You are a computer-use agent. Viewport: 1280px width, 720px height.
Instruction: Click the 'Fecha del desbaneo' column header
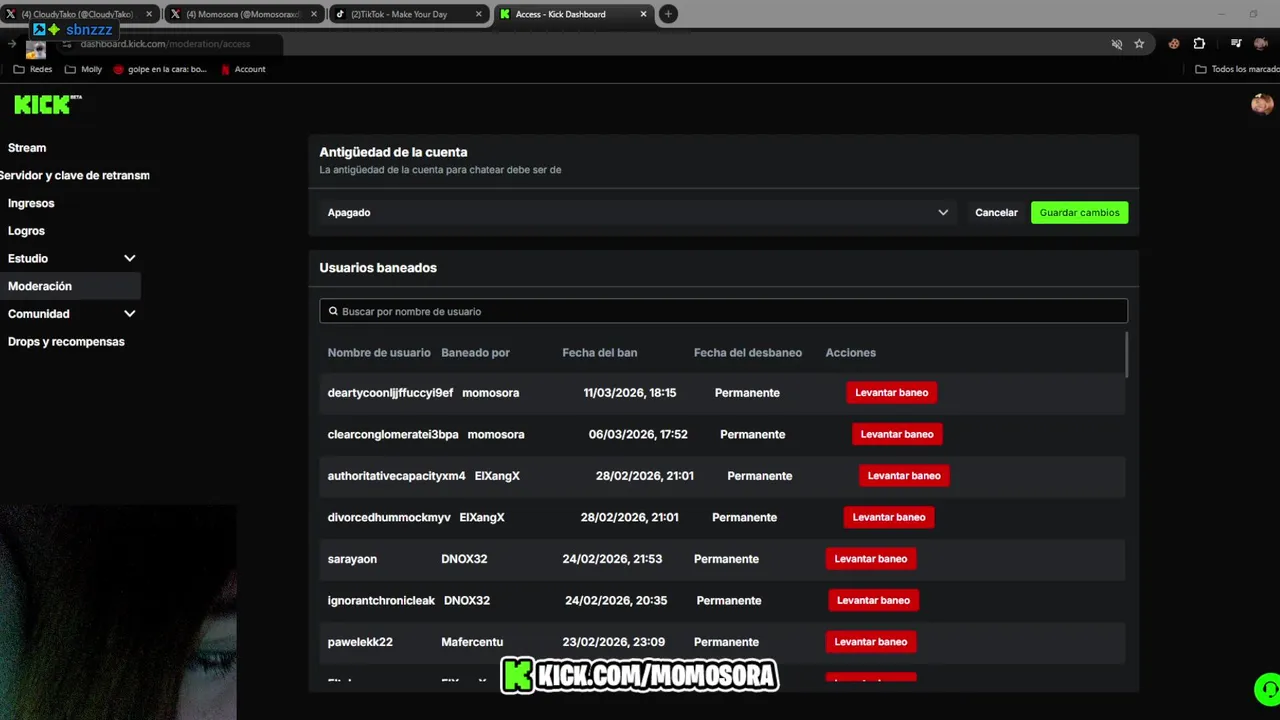click(748, 353)
